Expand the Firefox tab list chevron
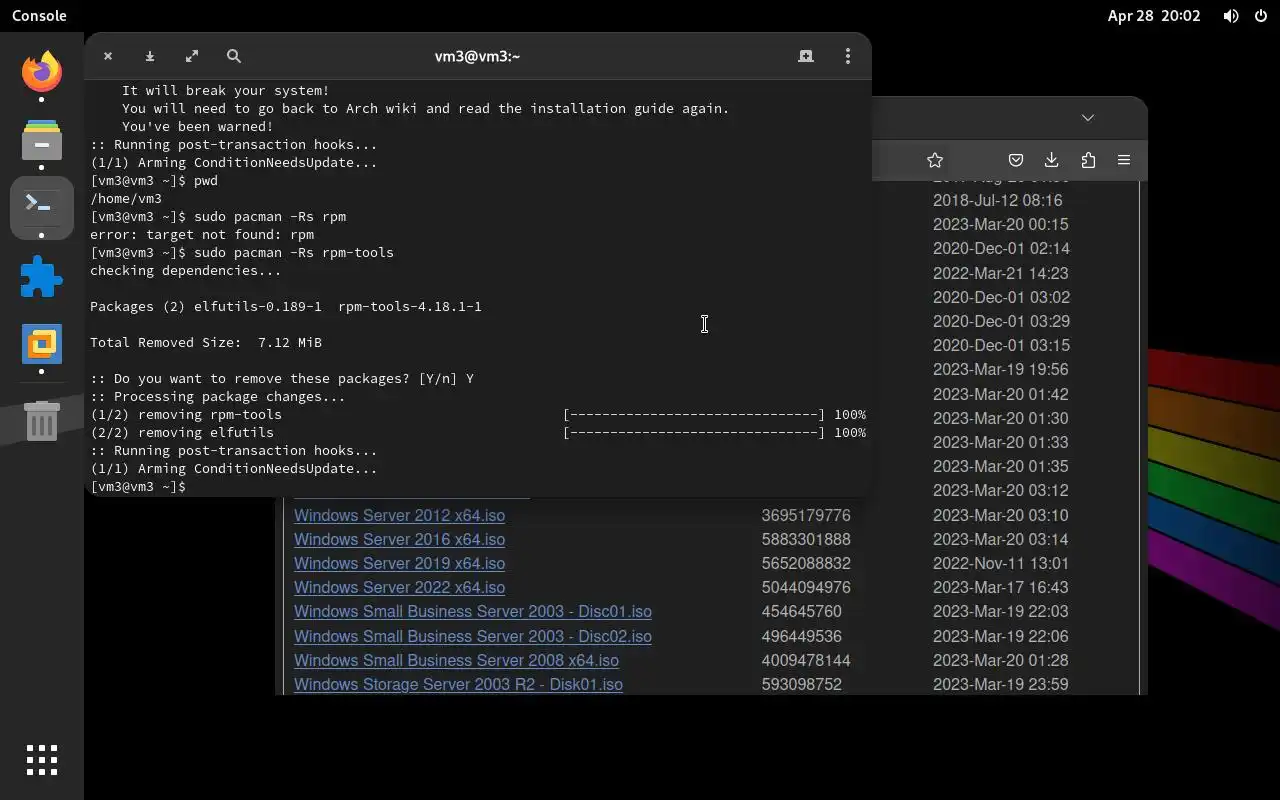Screen dimensions: 1280x800 1088,117
